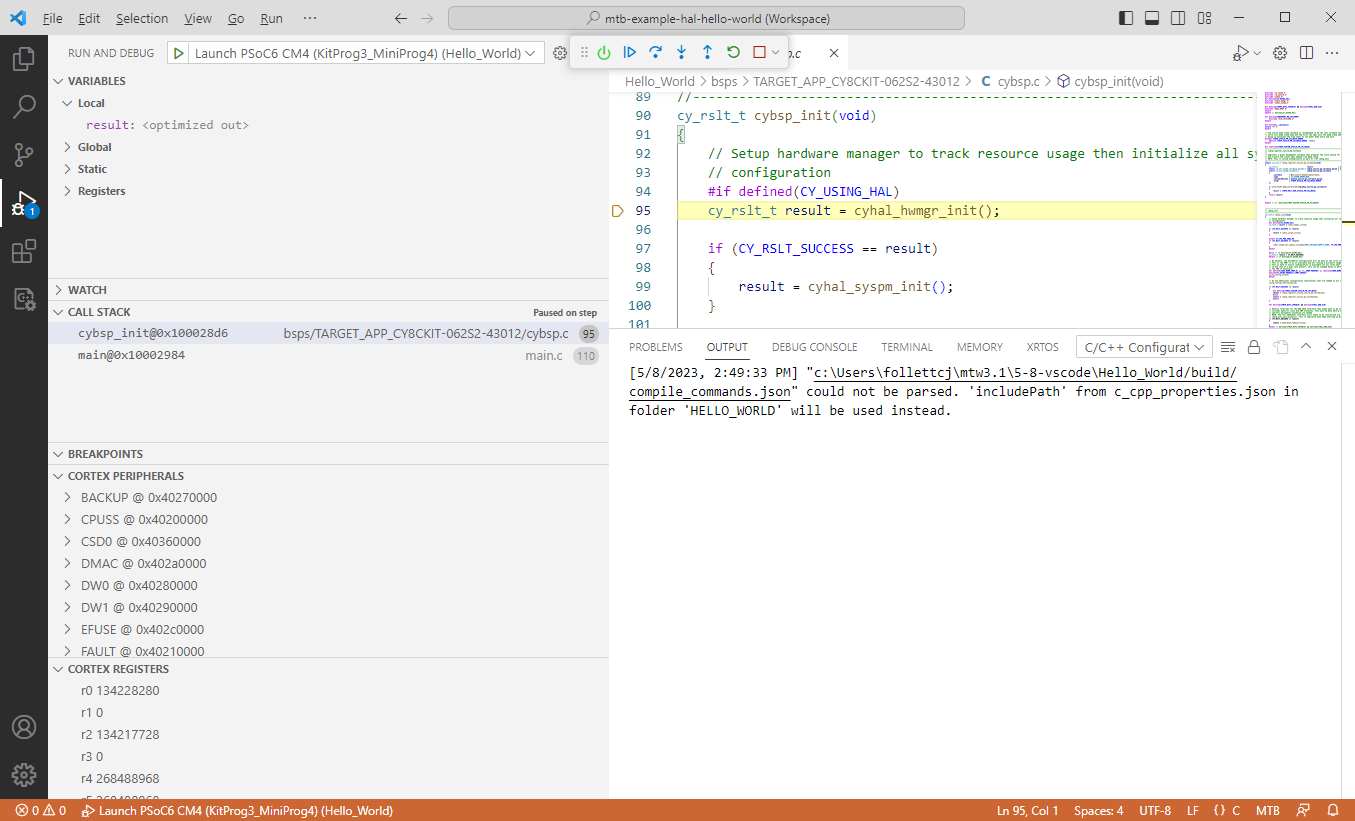Image resolution: width=1355 pixels, height=821 pixels.
Task: Toggle the secondary side bar layout icon
Action: tap(1178, 18)
